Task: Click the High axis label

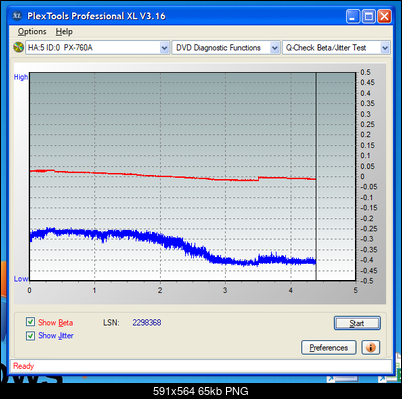Action: [21, 77]
